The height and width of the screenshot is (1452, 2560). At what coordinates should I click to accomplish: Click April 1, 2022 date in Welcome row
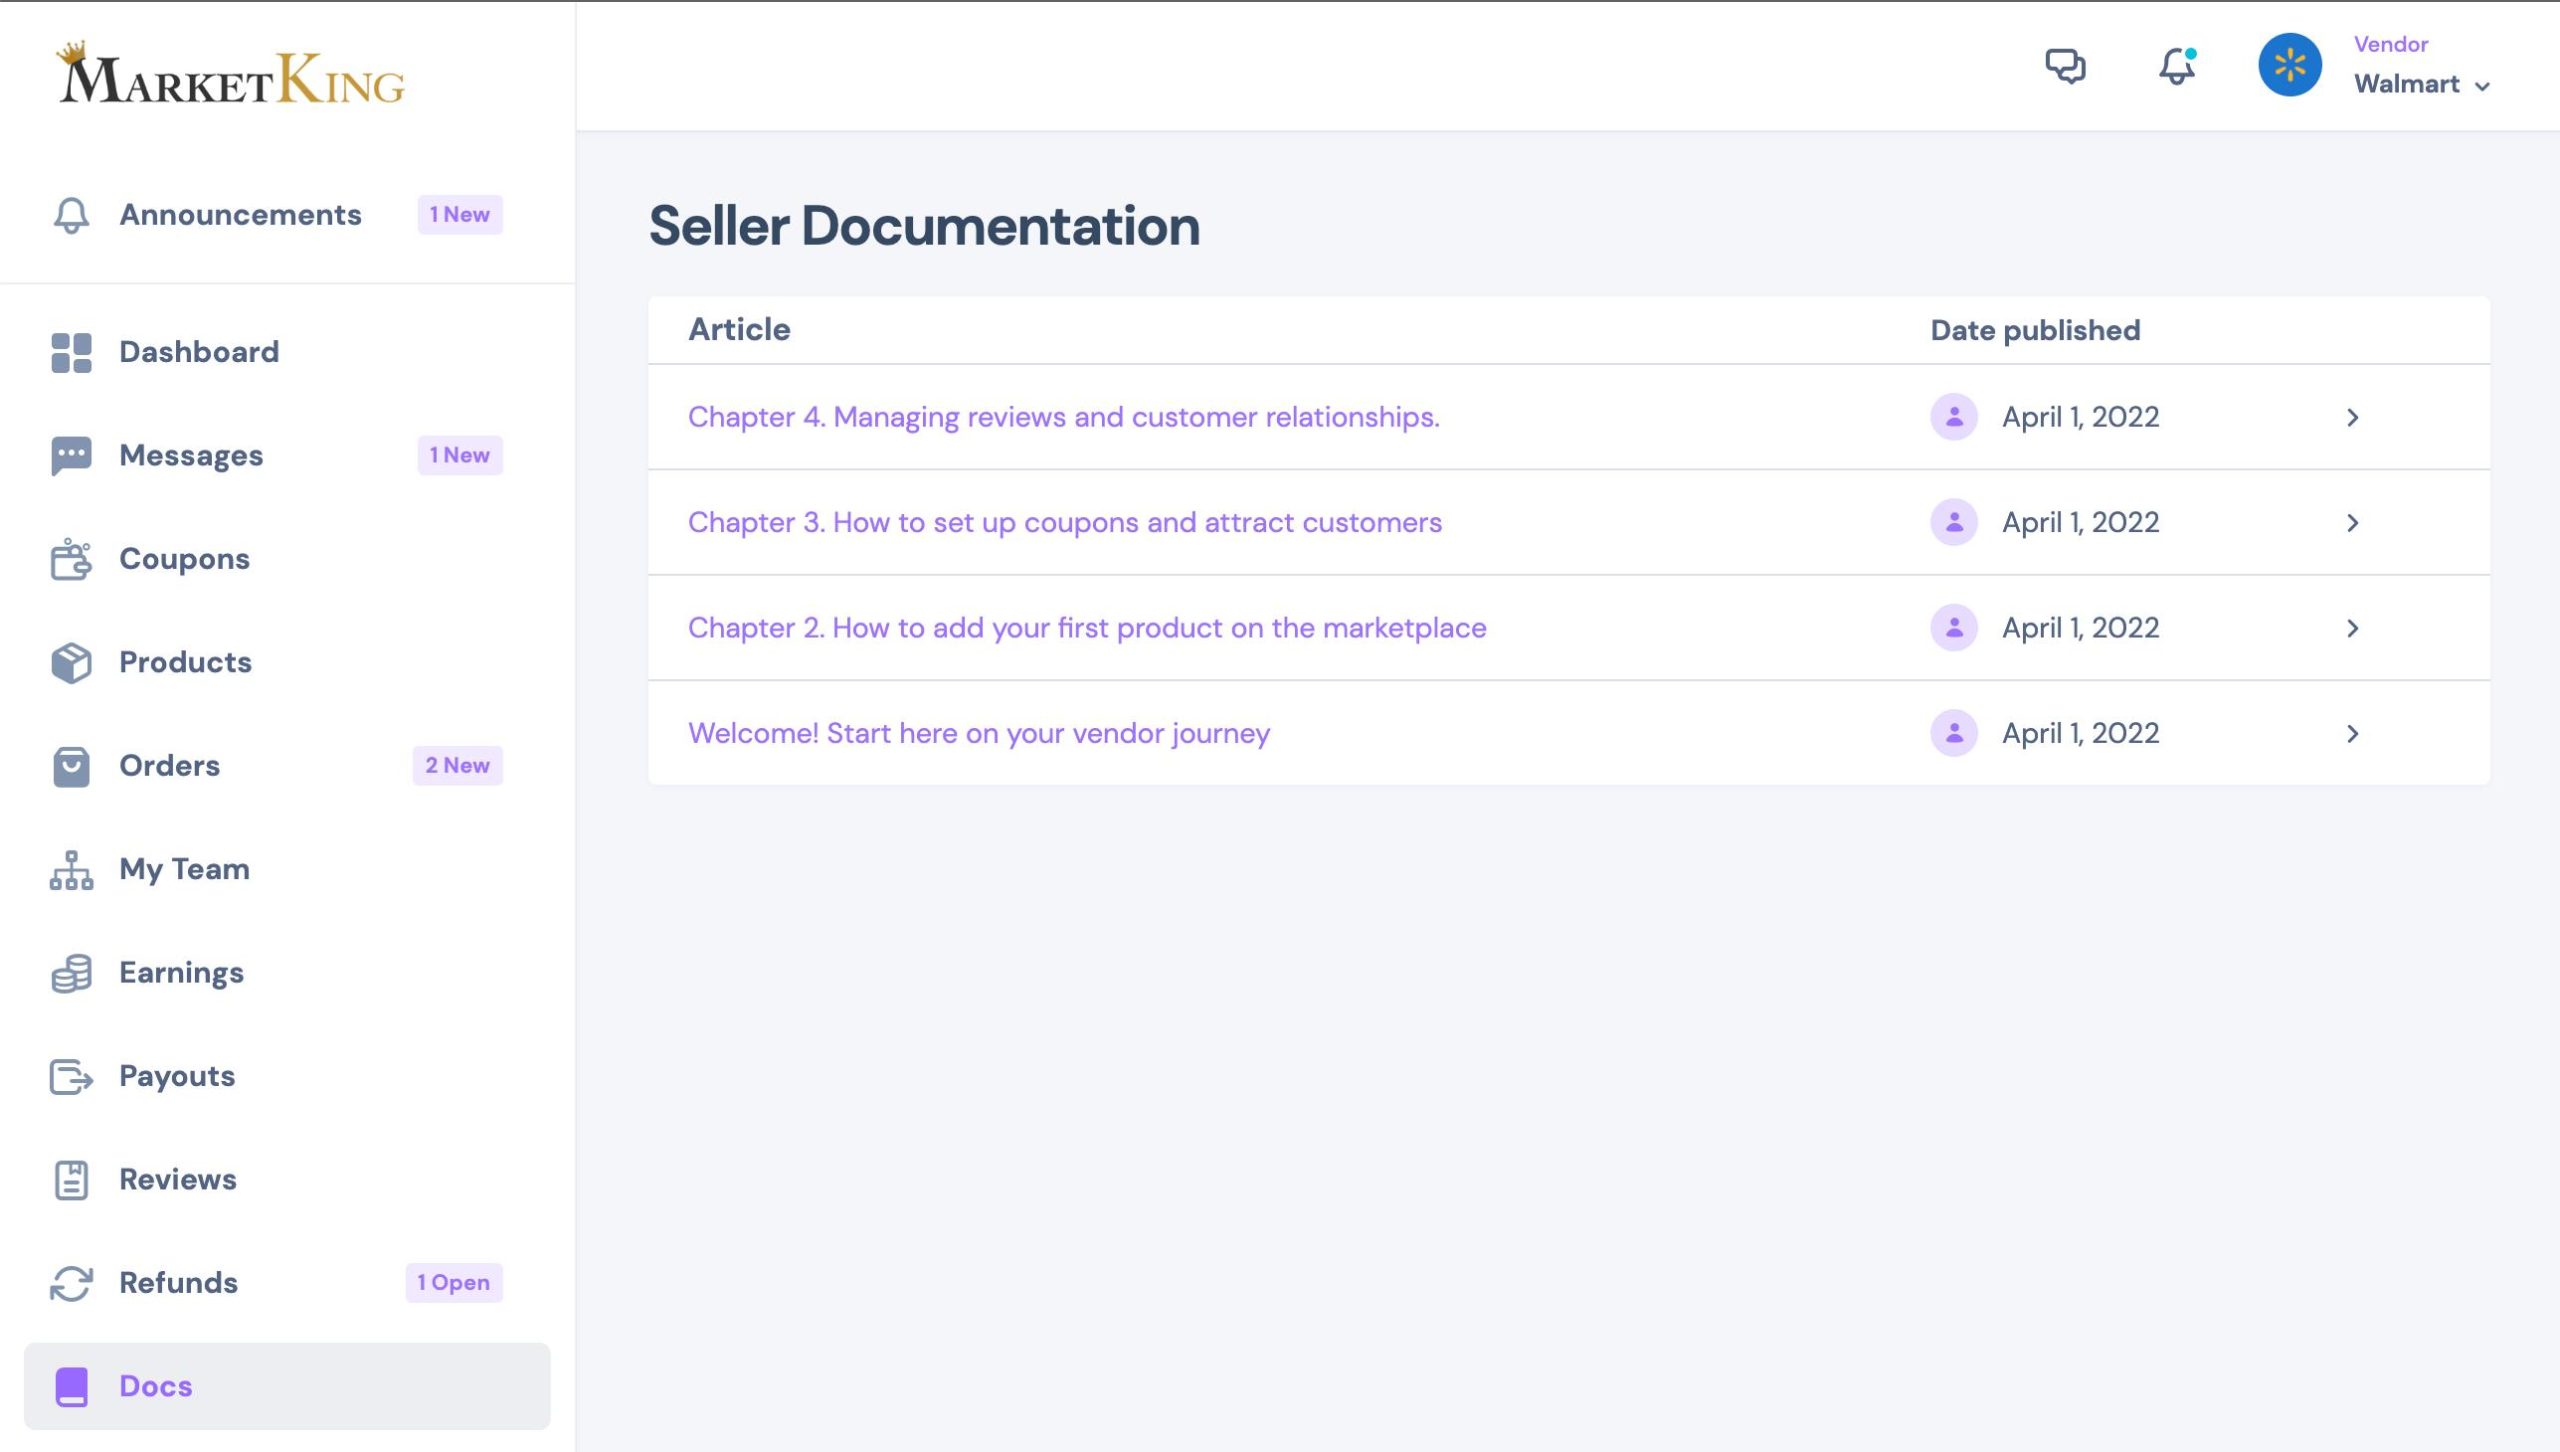[2080, 734]
